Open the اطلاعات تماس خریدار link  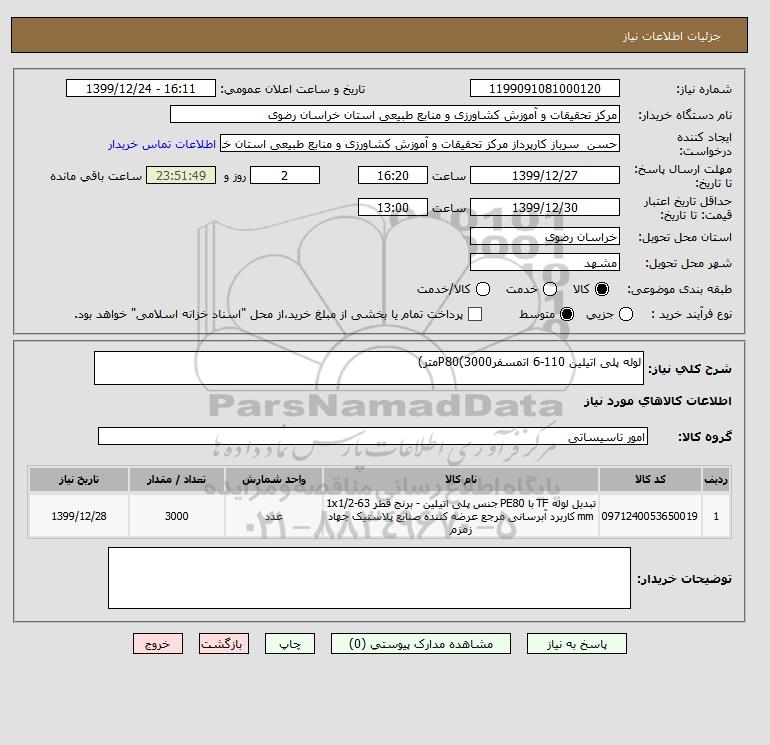pyautogui.click(x=162, y=144)
